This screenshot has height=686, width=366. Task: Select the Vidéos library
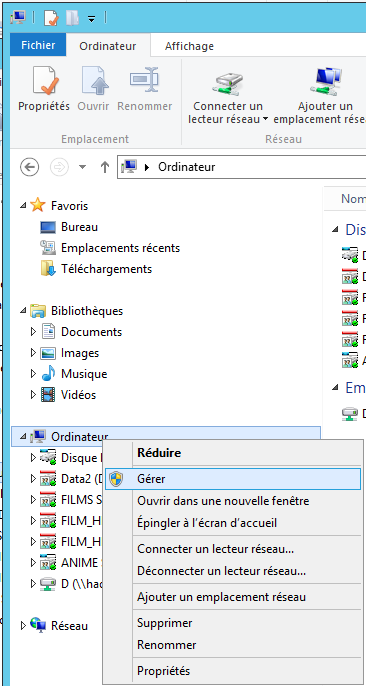(78, 395)
